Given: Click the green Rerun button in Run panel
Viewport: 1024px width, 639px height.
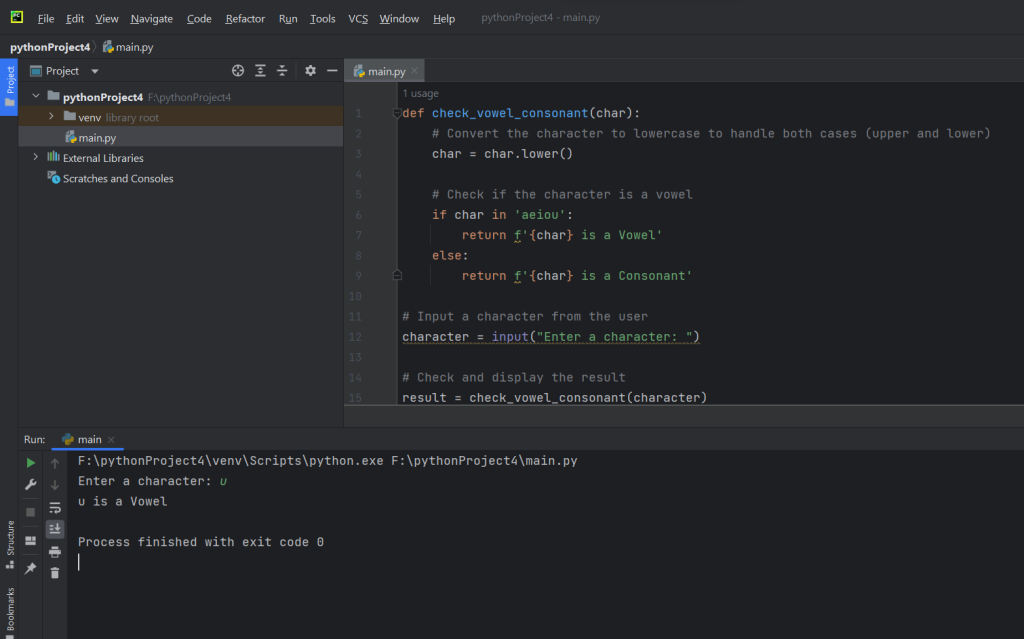Looking at the screenshot, I should pyautogui.click(x=31, y=463).
